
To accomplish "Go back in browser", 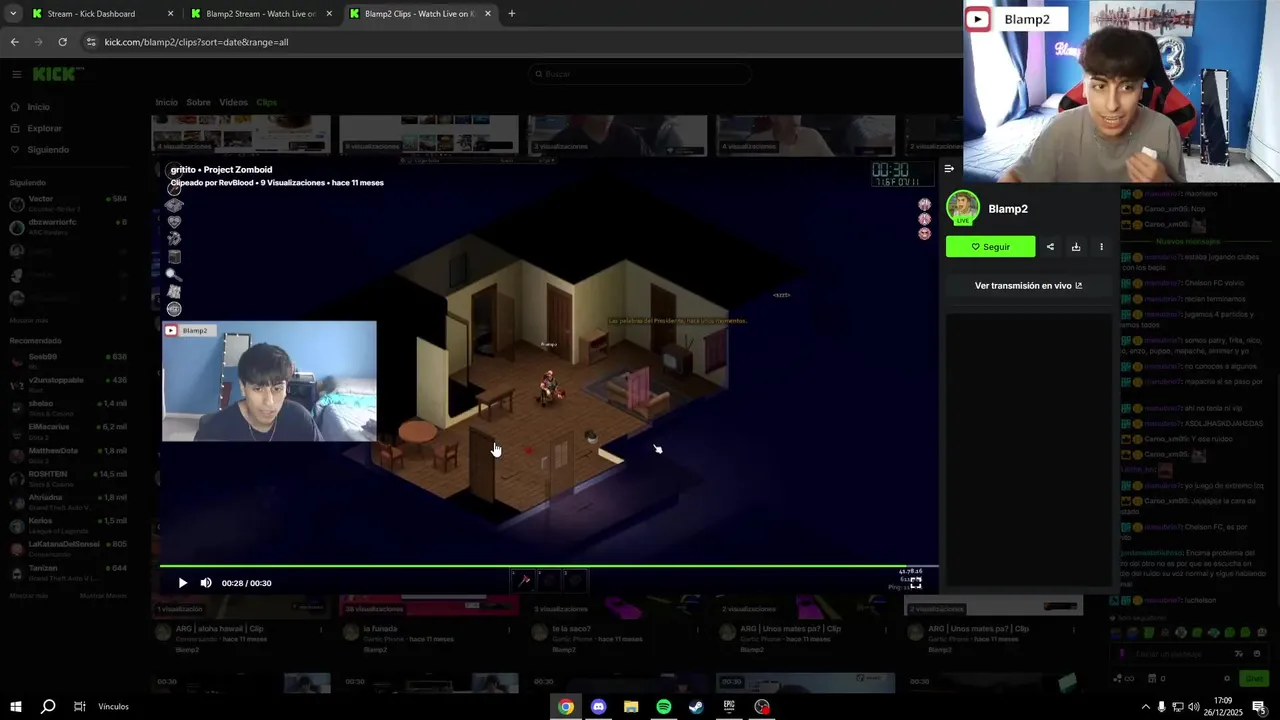I will 14,42.
